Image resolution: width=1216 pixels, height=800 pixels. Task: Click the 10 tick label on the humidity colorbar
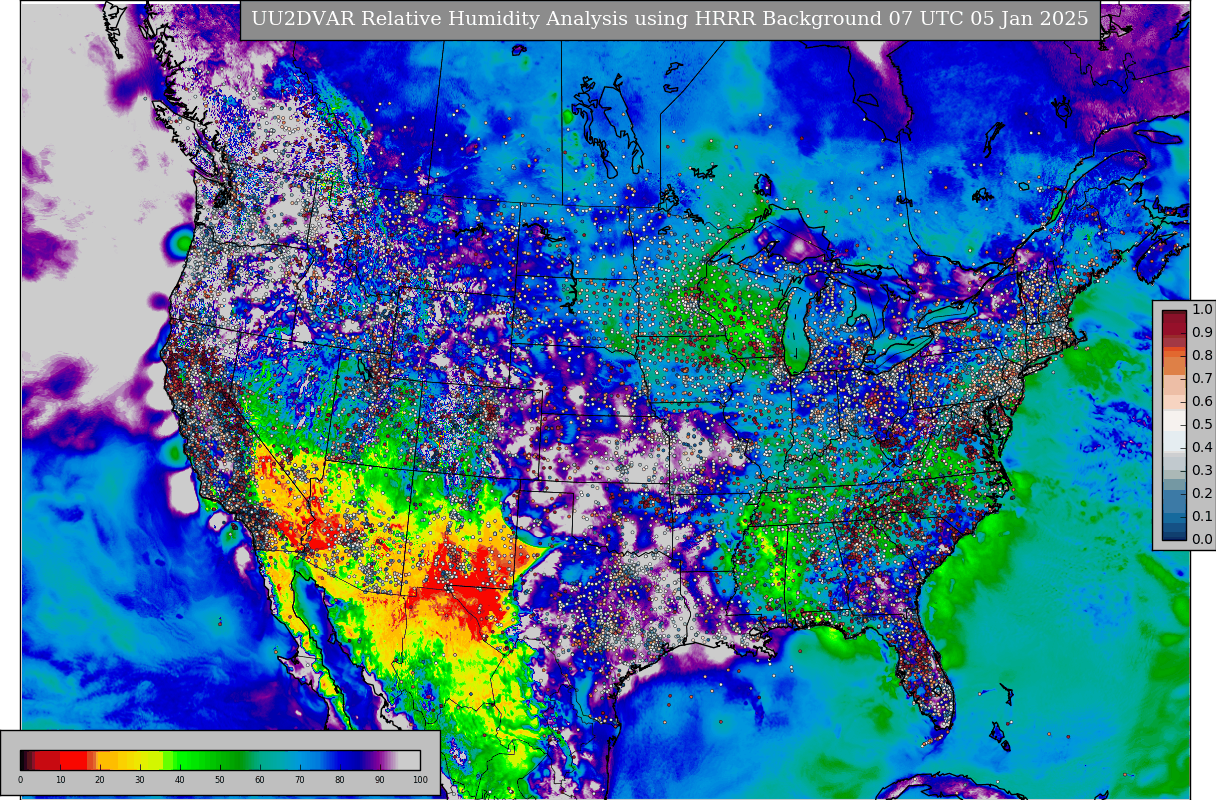(60, 780)
